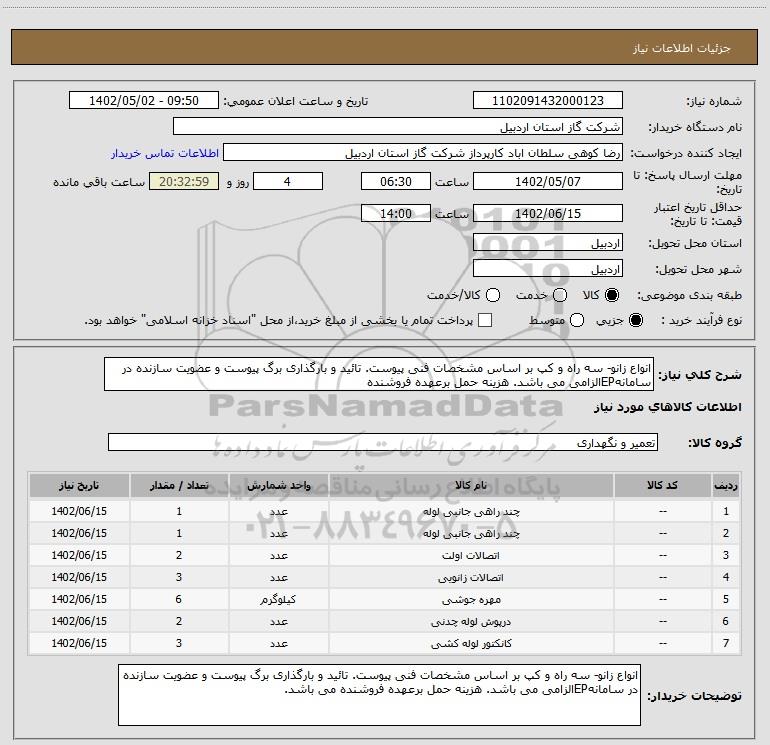Screen dimensions: 770x745
Task: Click the طبقه بندی موضوعی label
Action: 689,295
